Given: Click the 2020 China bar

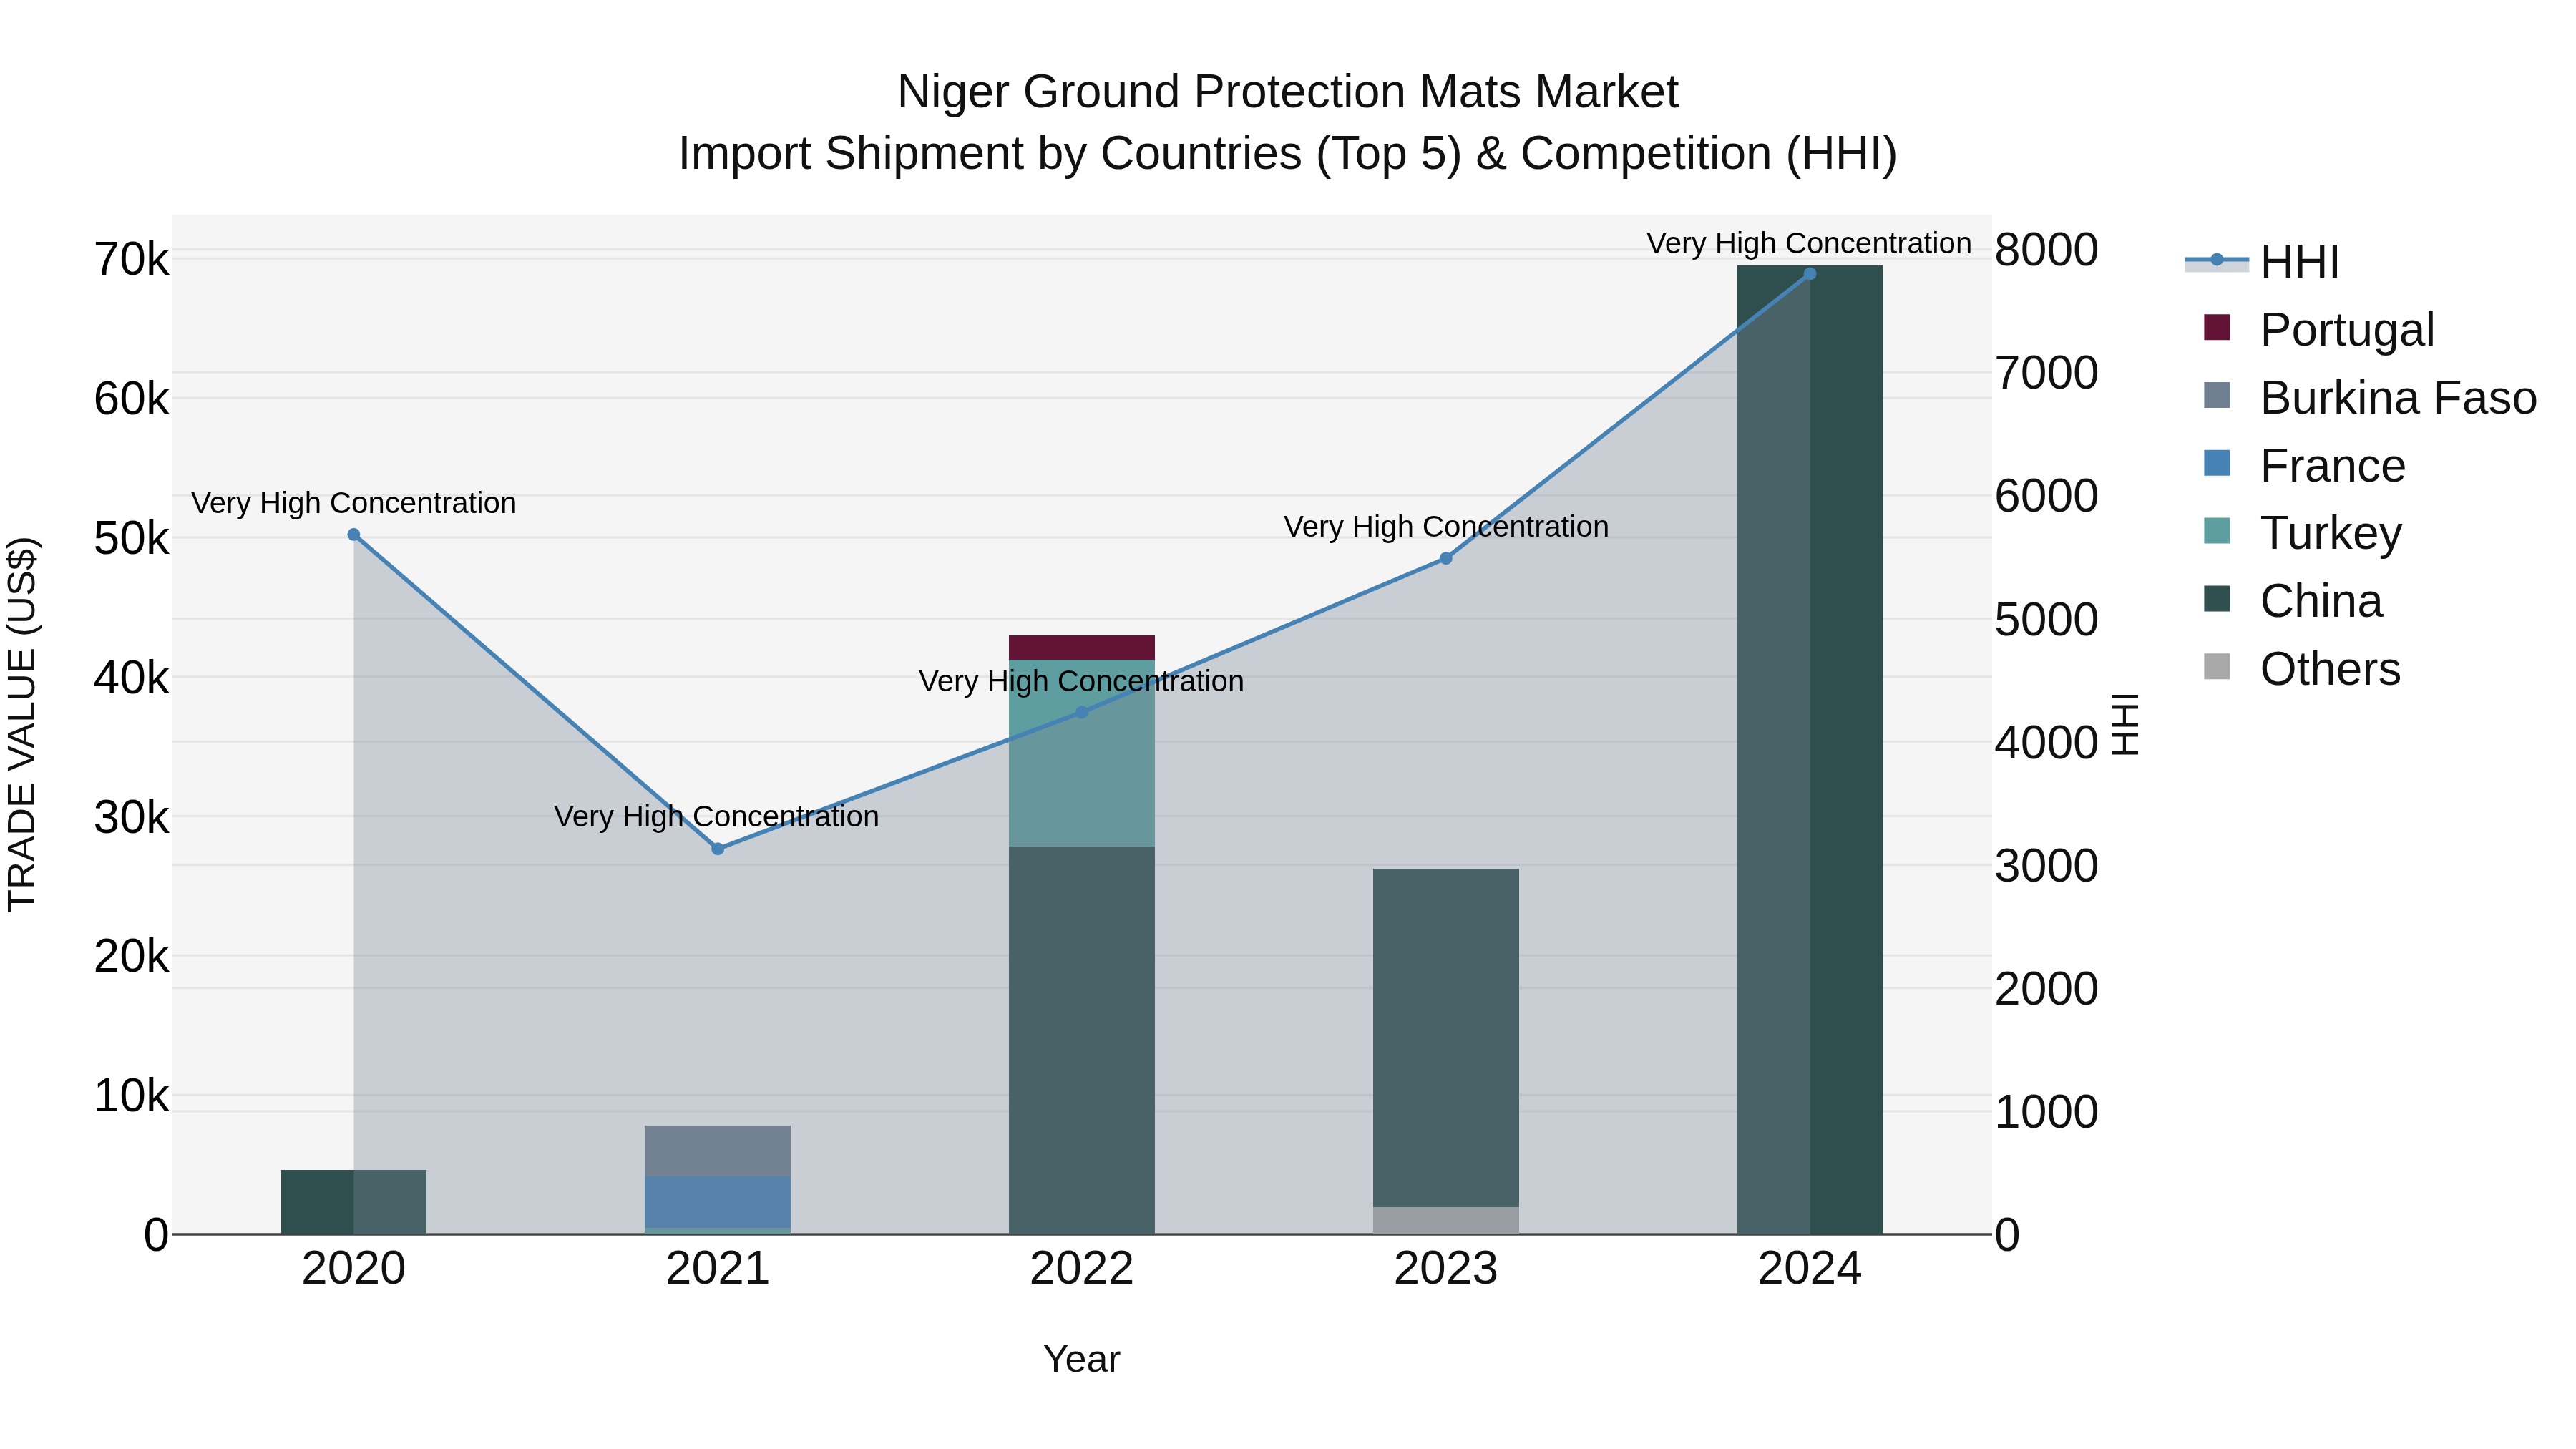Looking at the screenshot, I should tap(354, 1202).
